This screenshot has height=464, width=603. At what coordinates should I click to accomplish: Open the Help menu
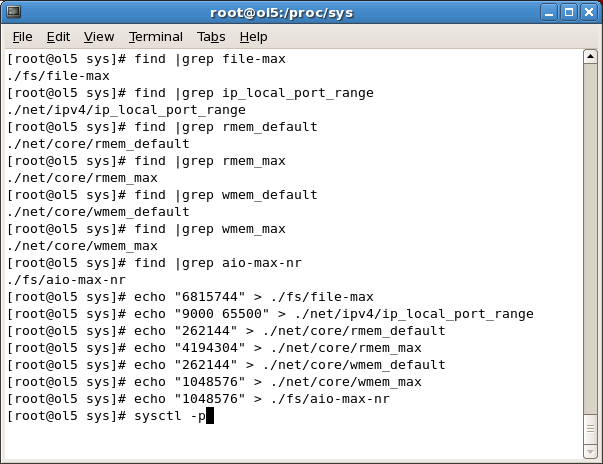pyautogui.click(x=253, y=37)
